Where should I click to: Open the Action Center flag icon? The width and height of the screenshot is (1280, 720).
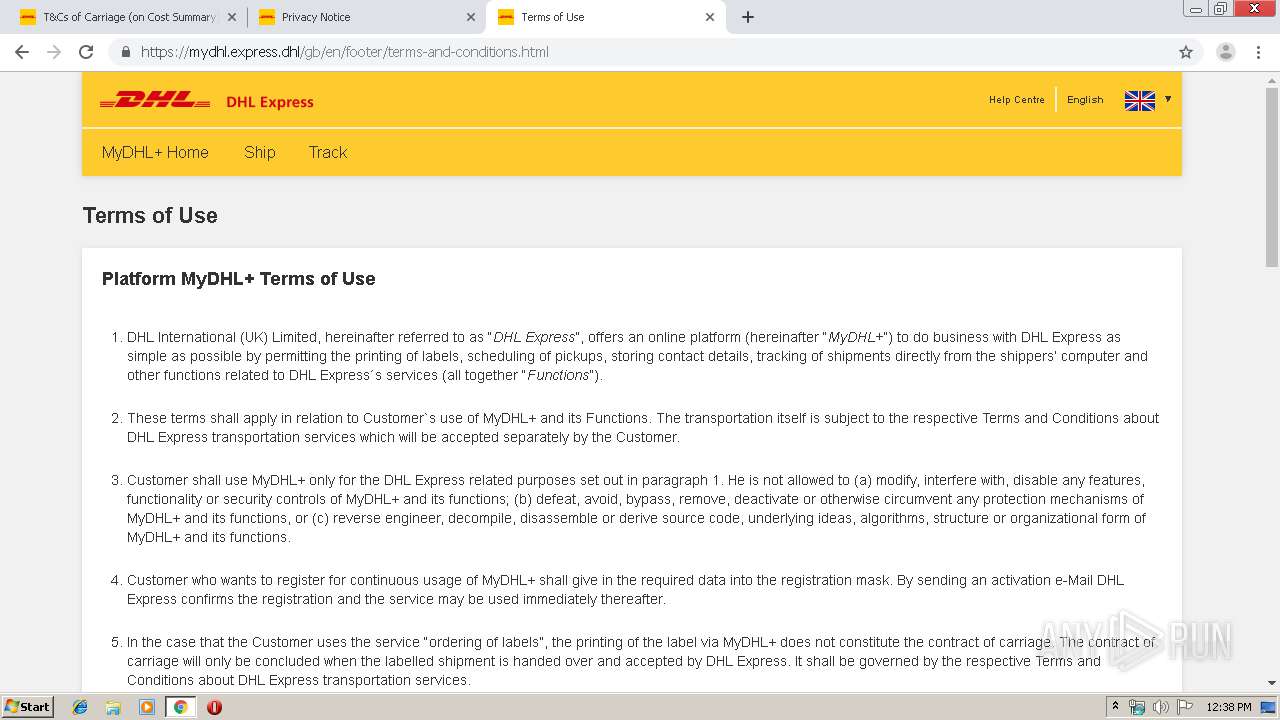point(1185,707)
